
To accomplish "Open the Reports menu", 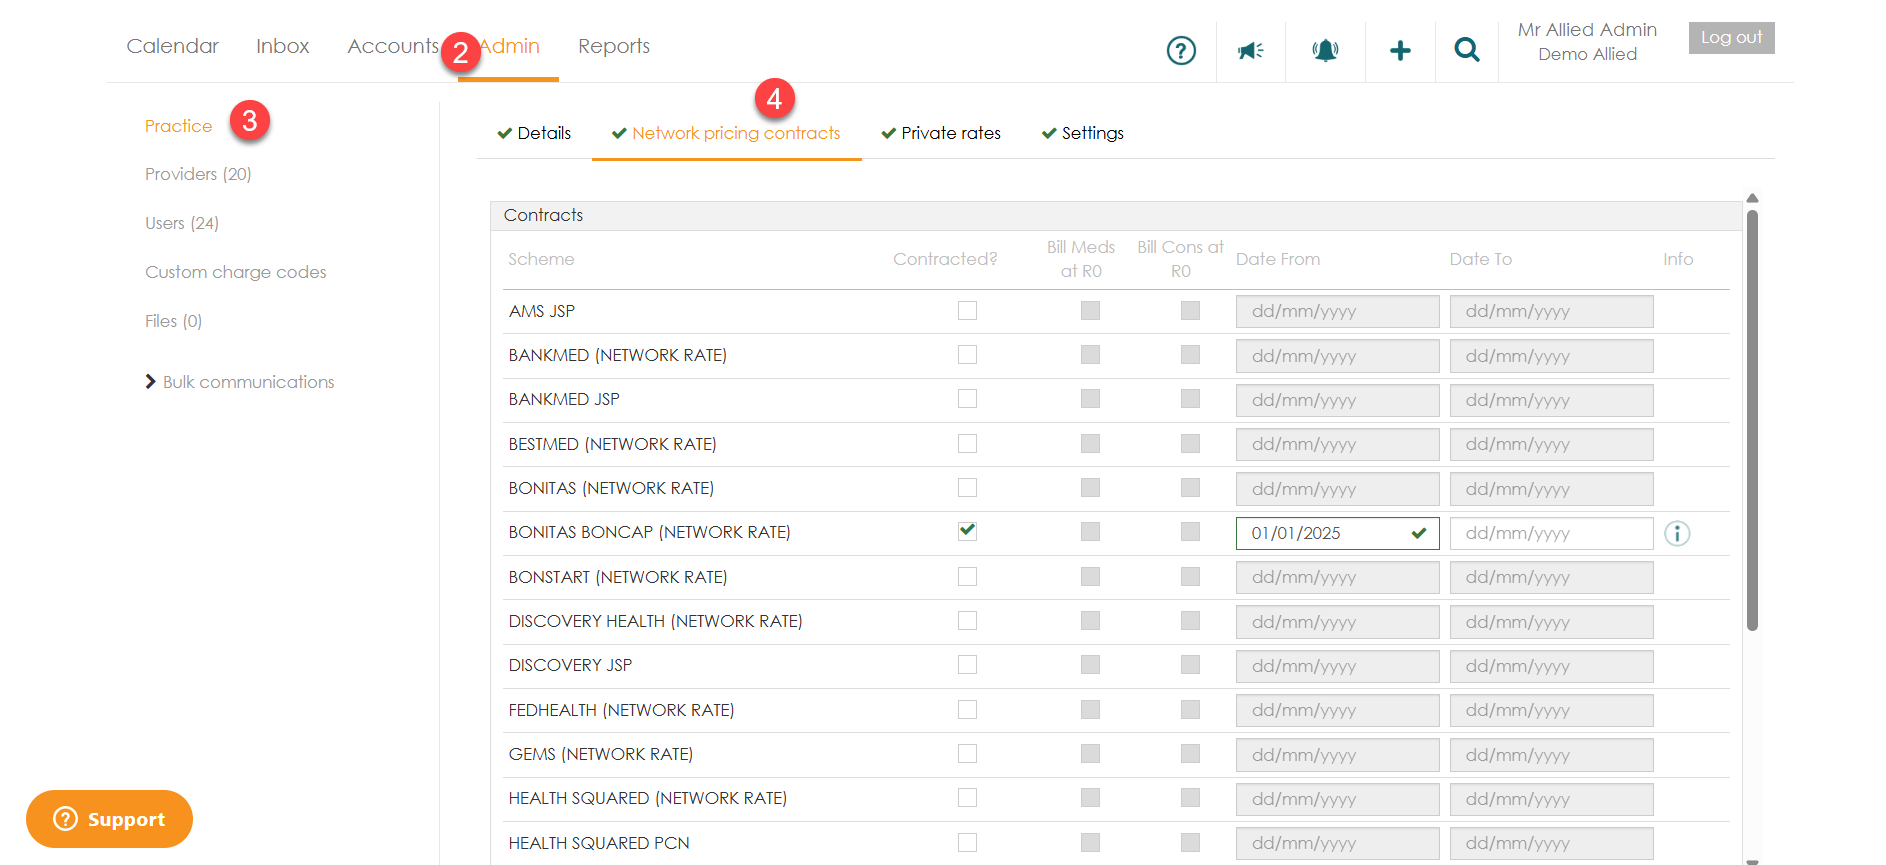I will click(613, 46).
